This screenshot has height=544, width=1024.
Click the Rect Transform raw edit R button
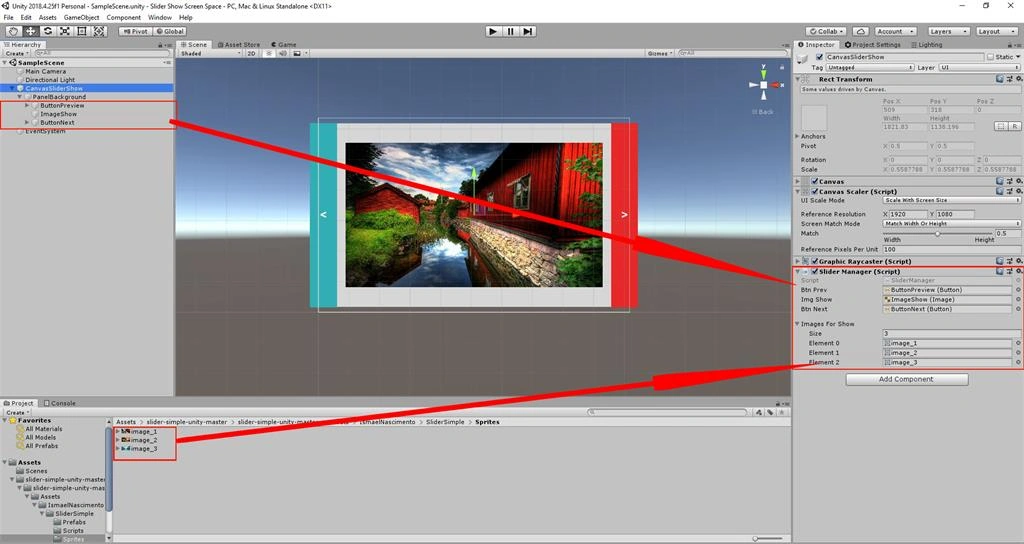1014,126
